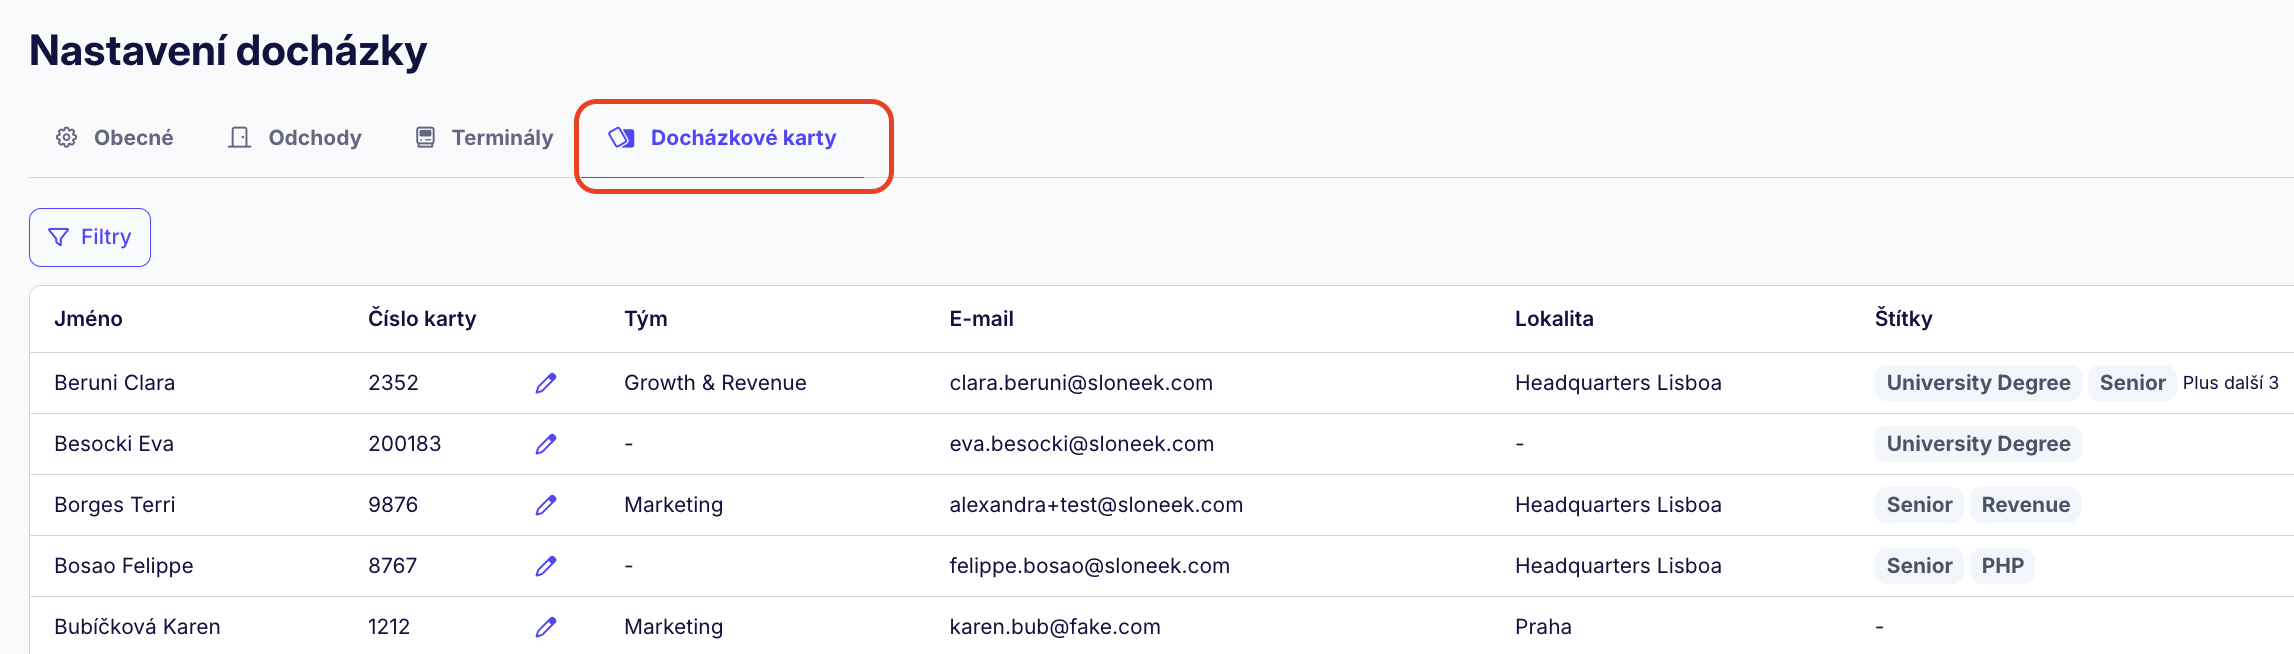Screen dimensions: 2294x654
Task: Edit Bubíčková Karen's card number 1212
Action: tap(545, 627)
